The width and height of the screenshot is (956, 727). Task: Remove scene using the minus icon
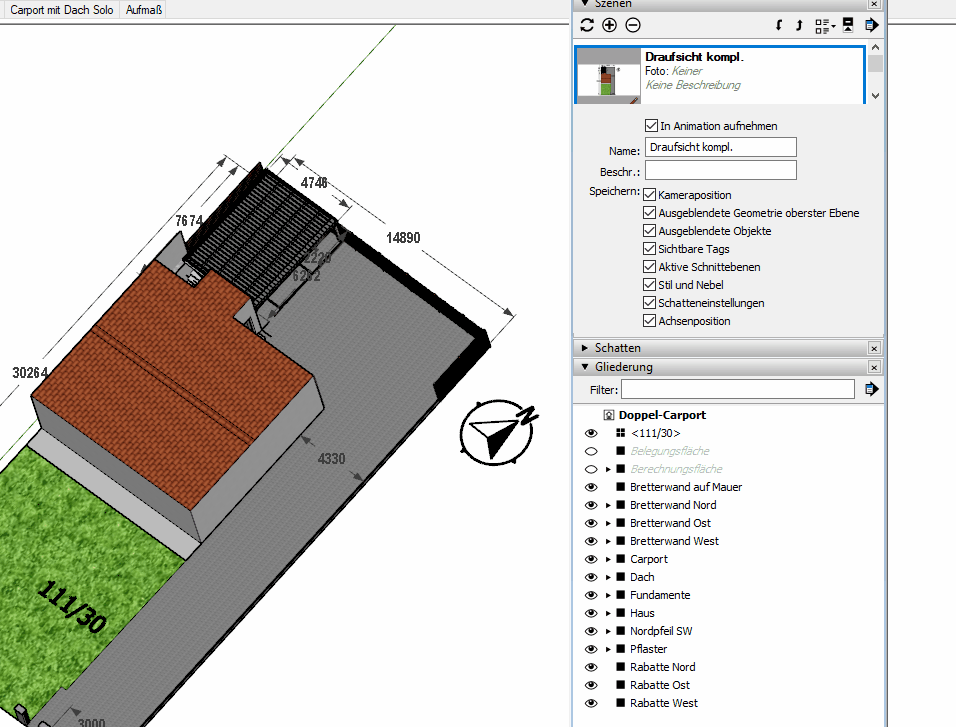632,25
